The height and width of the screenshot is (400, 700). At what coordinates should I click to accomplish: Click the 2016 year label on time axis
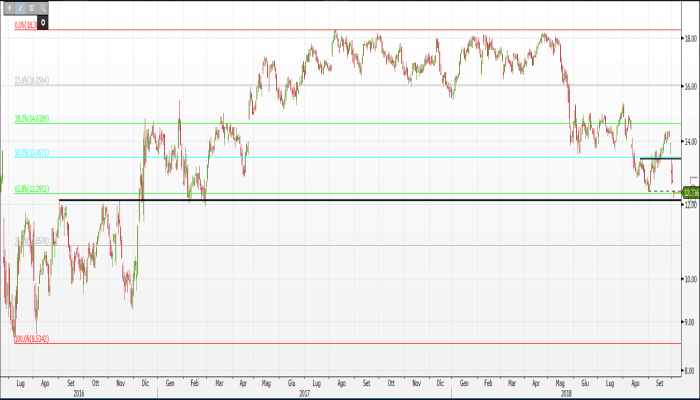click(x=79, y=392)
